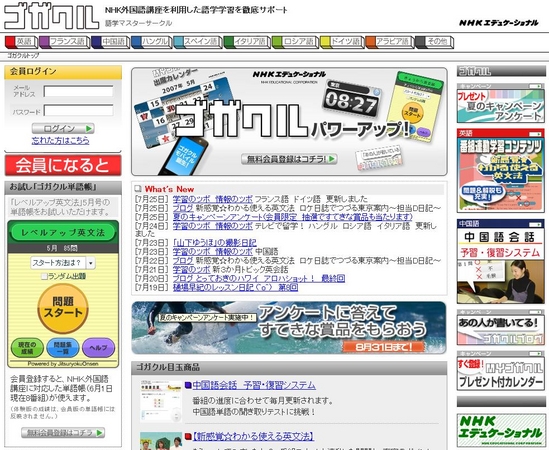
Task: Open the 英語 language tab
Action: click(x=21, y=42)
